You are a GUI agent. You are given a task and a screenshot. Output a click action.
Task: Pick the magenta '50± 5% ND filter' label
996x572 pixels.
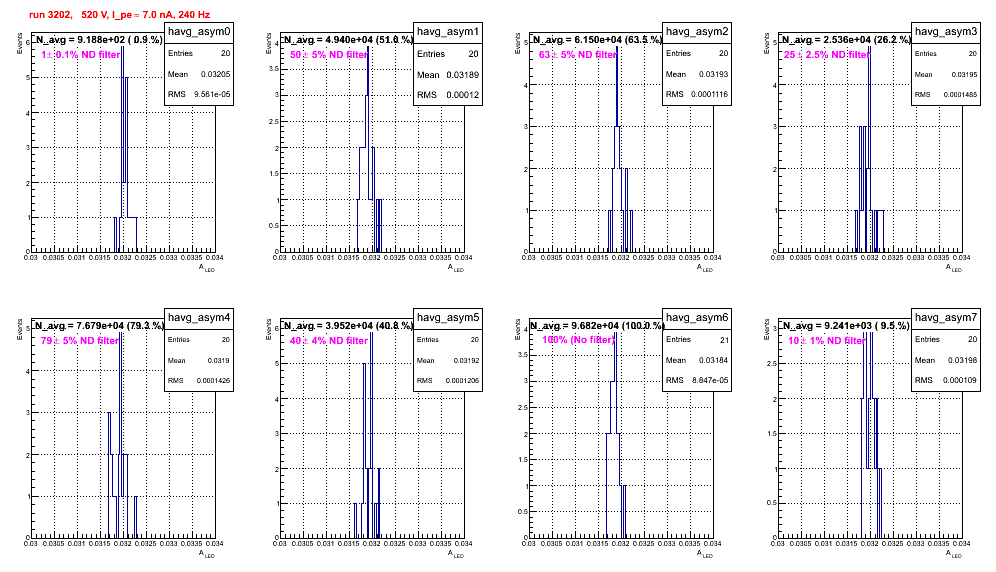[x=329, y=55]
